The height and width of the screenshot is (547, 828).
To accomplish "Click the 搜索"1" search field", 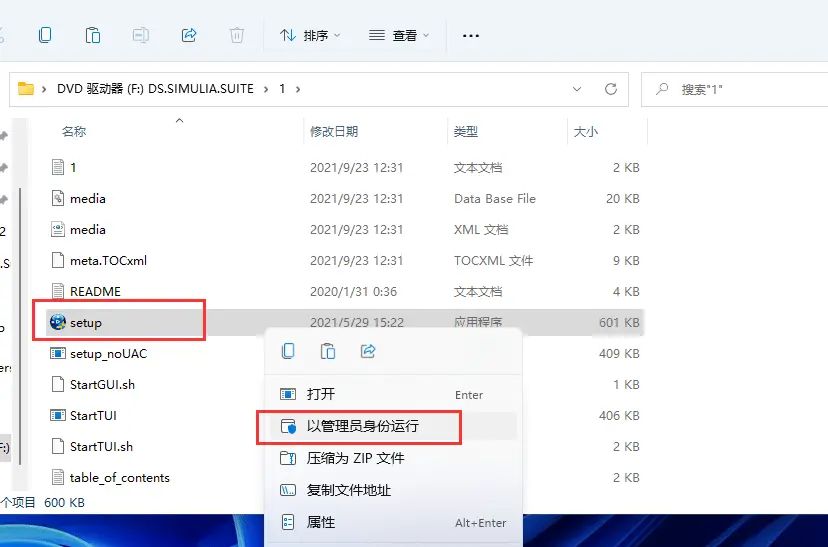I will tap(735, 89).
